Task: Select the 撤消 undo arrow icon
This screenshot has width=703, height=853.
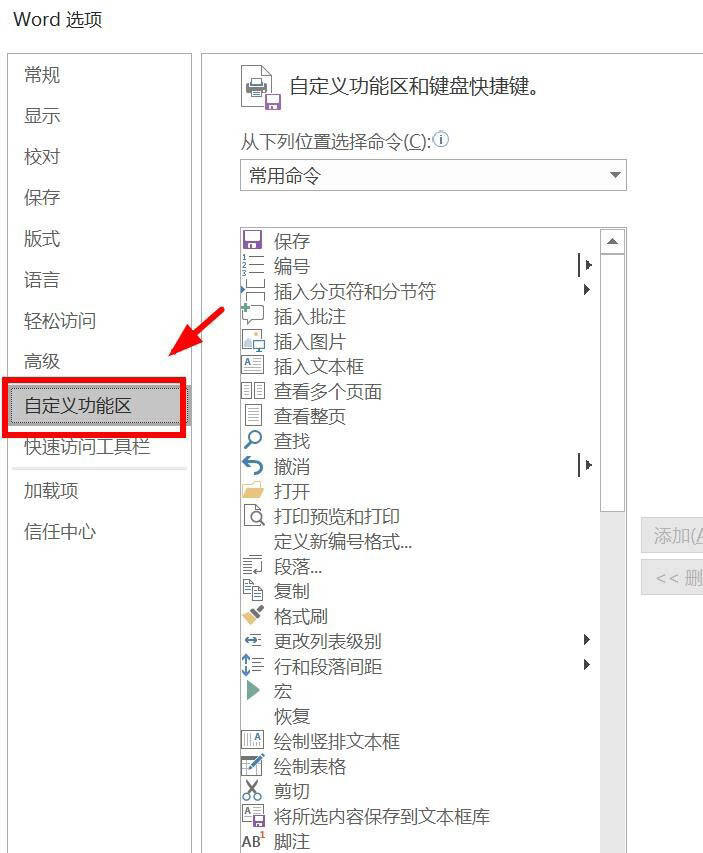Action: (x=252, y=465)
